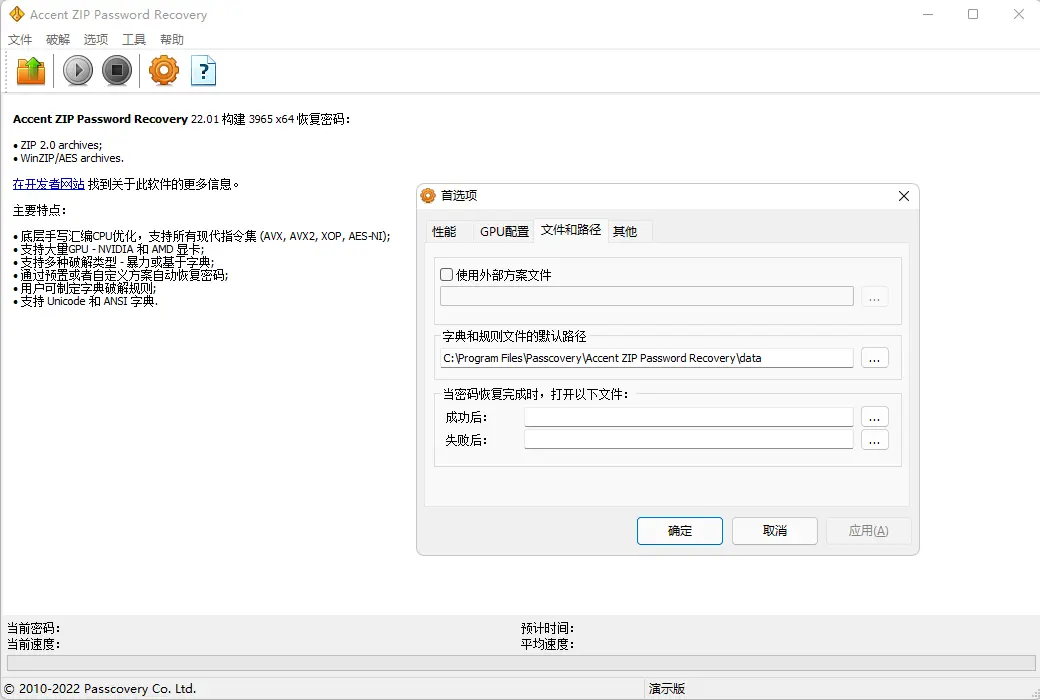Click the Passcovery copyright status text

click(101, 689)
